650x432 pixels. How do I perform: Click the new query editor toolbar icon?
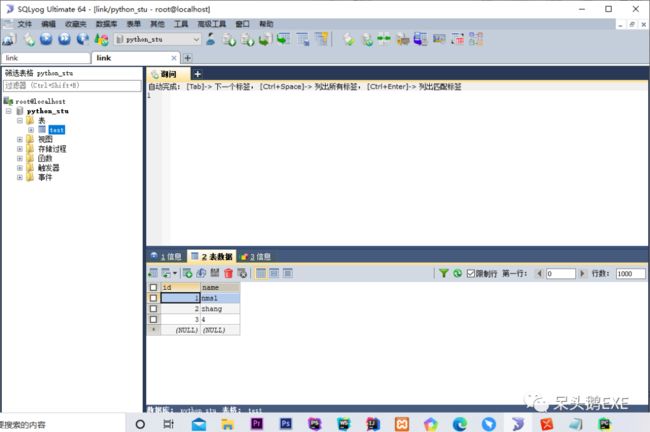coord(29,39)
